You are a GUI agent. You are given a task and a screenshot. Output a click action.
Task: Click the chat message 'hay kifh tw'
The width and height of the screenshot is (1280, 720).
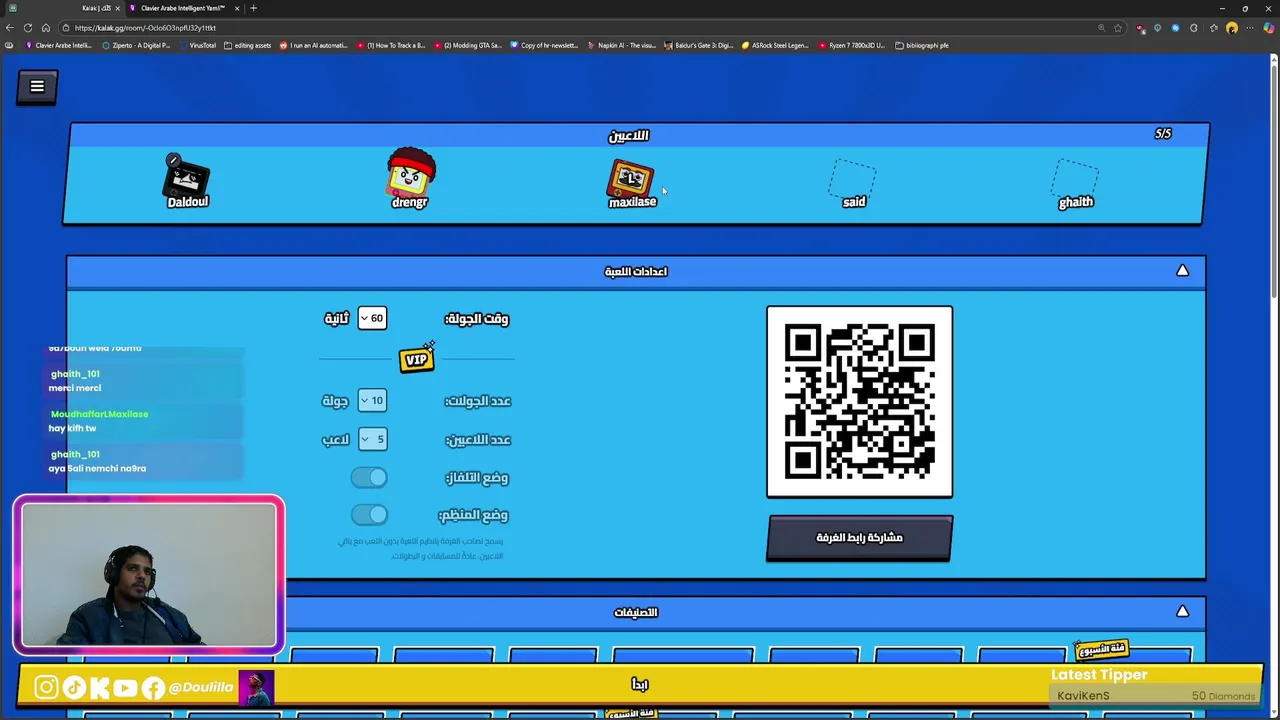pyautogui.click(x=72, y=428)
